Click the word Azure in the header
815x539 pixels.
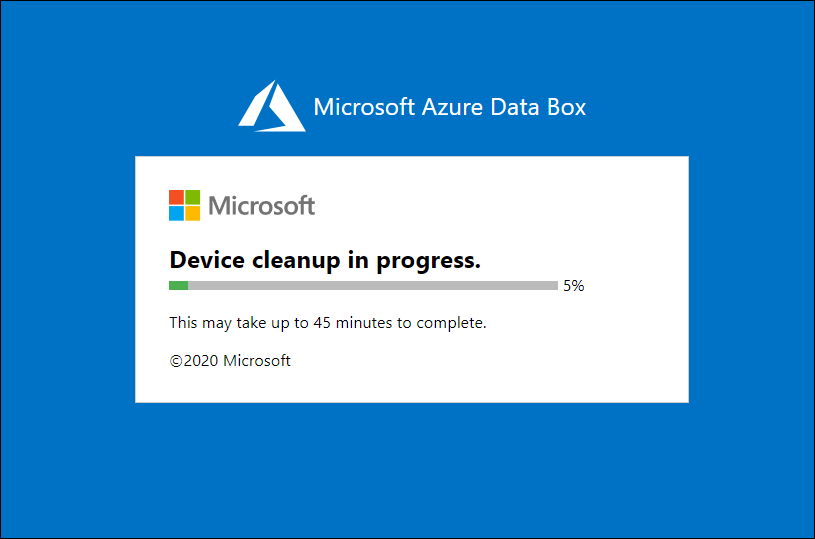coord(452,107)
